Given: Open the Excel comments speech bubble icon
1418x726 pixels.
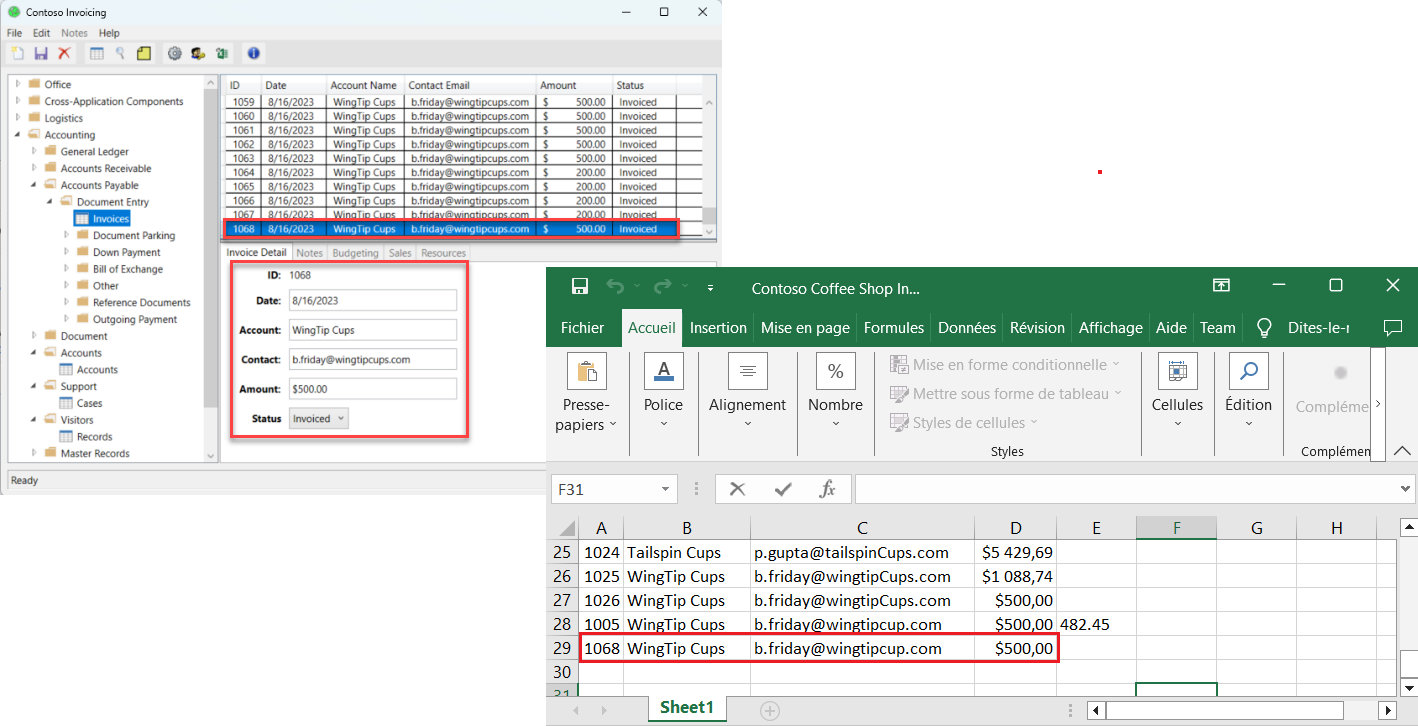Looking at the screenshot, I should point(1392,328).
